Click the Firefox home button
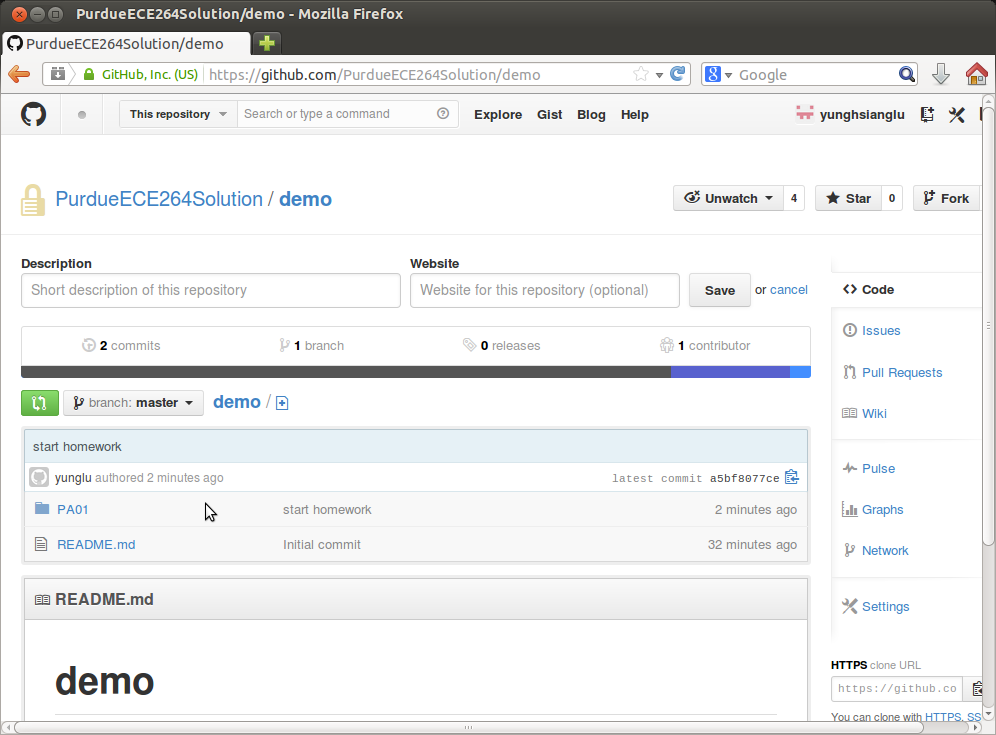 [976, 74]
